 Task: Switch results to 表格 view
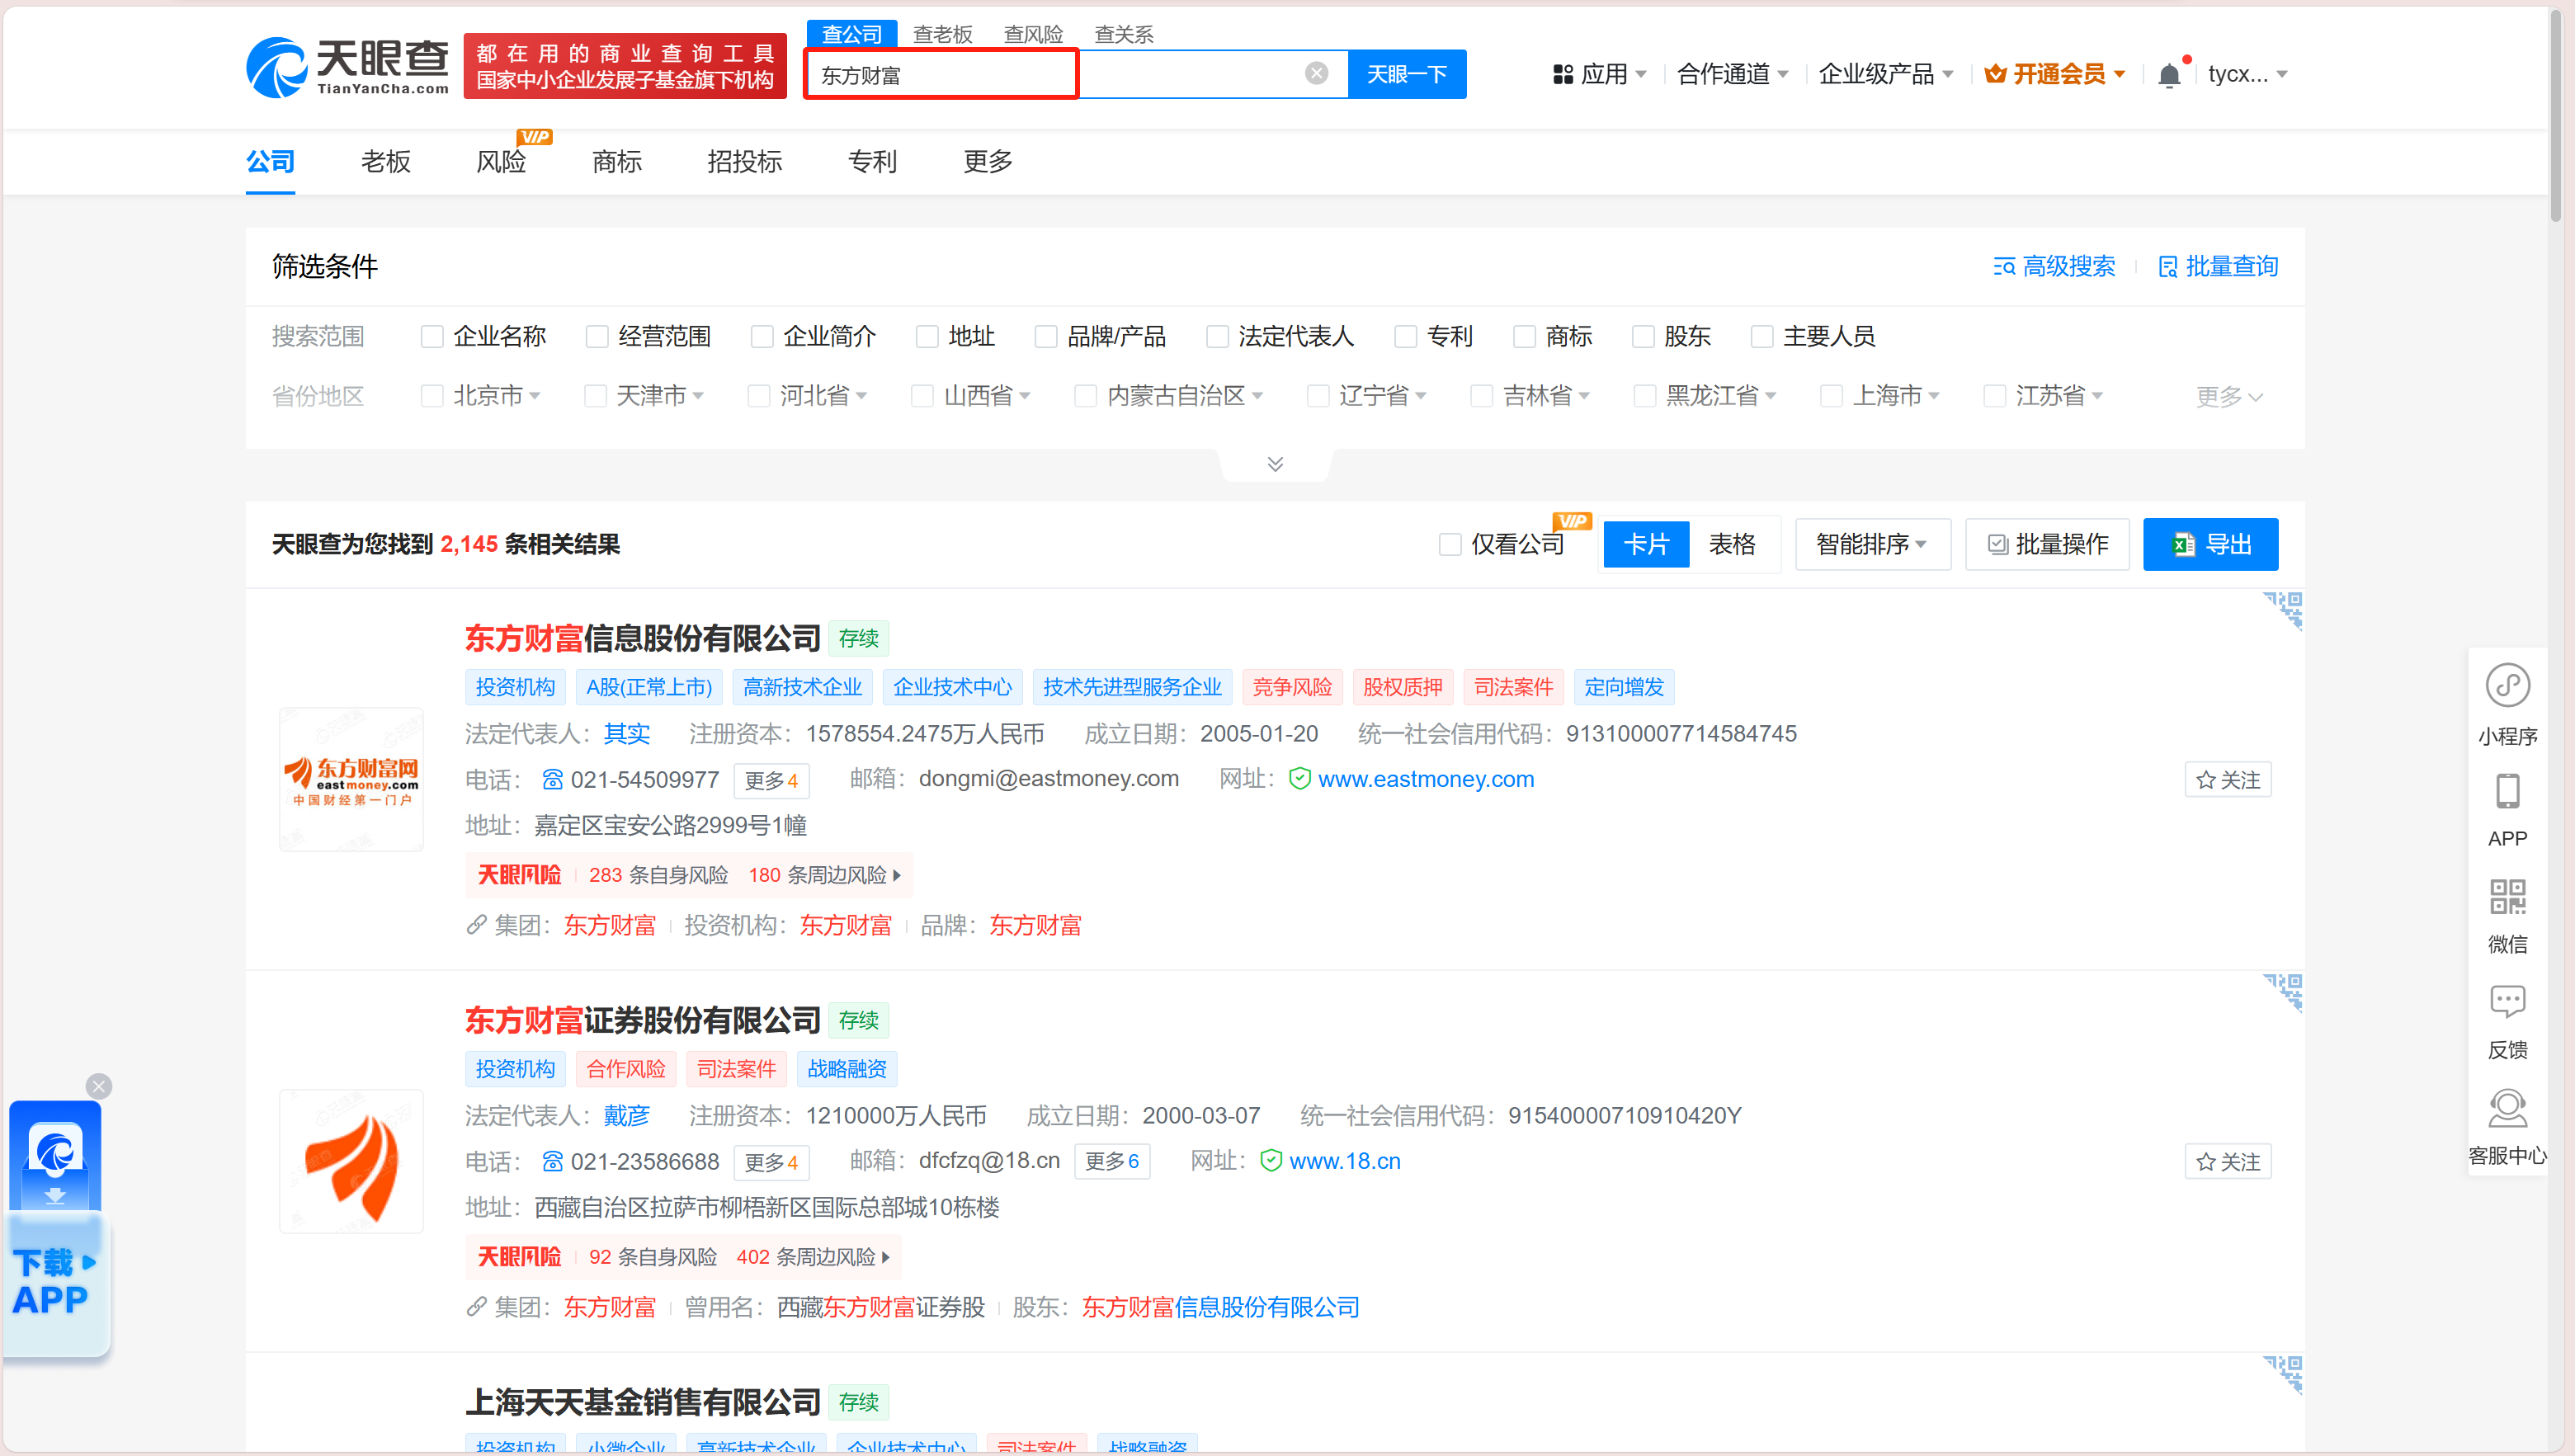click(x=1732, y=545)
